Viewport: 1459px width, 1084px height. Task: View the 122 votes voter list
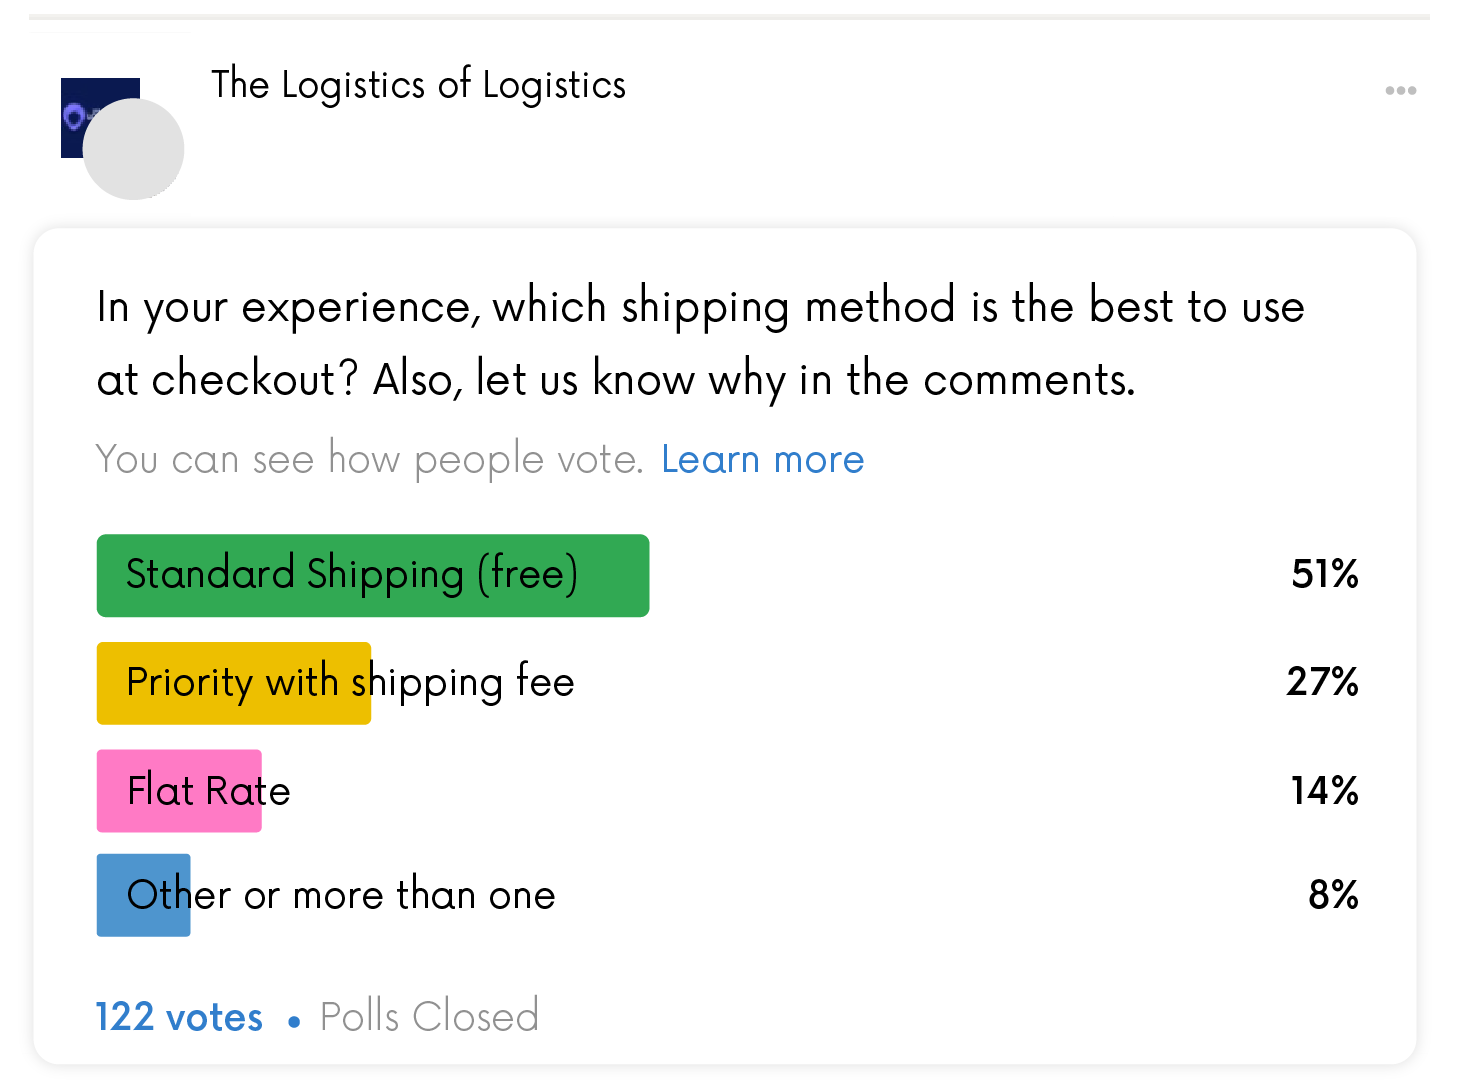click(179, 1017)
